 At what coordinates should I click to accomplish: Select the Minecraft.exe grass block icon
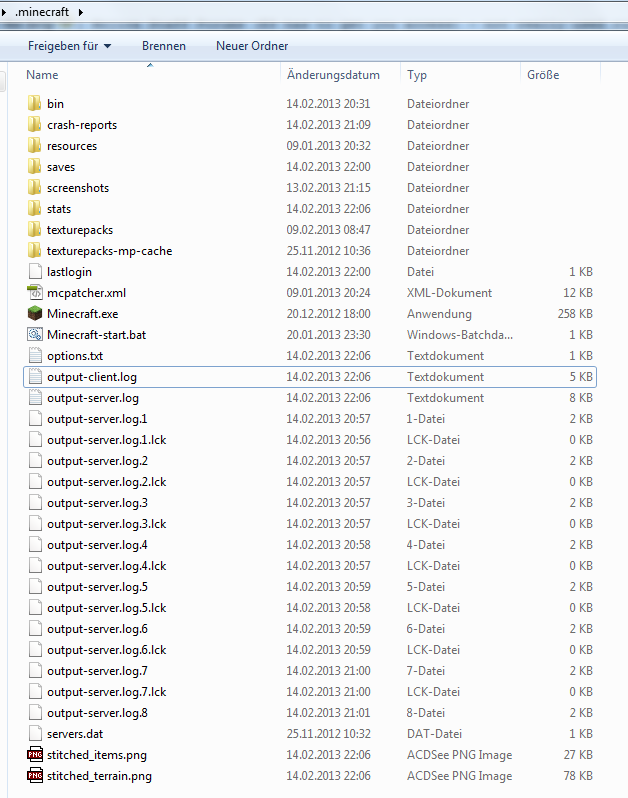[x=35, y=314]
